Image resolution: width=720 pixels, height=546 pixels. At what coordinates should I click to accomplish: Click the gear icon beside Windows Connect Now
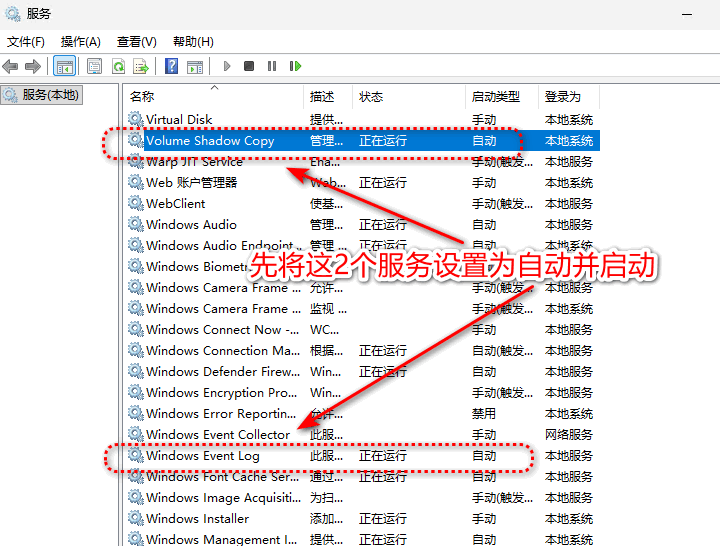pyautogui.click(x=135, y=329)
